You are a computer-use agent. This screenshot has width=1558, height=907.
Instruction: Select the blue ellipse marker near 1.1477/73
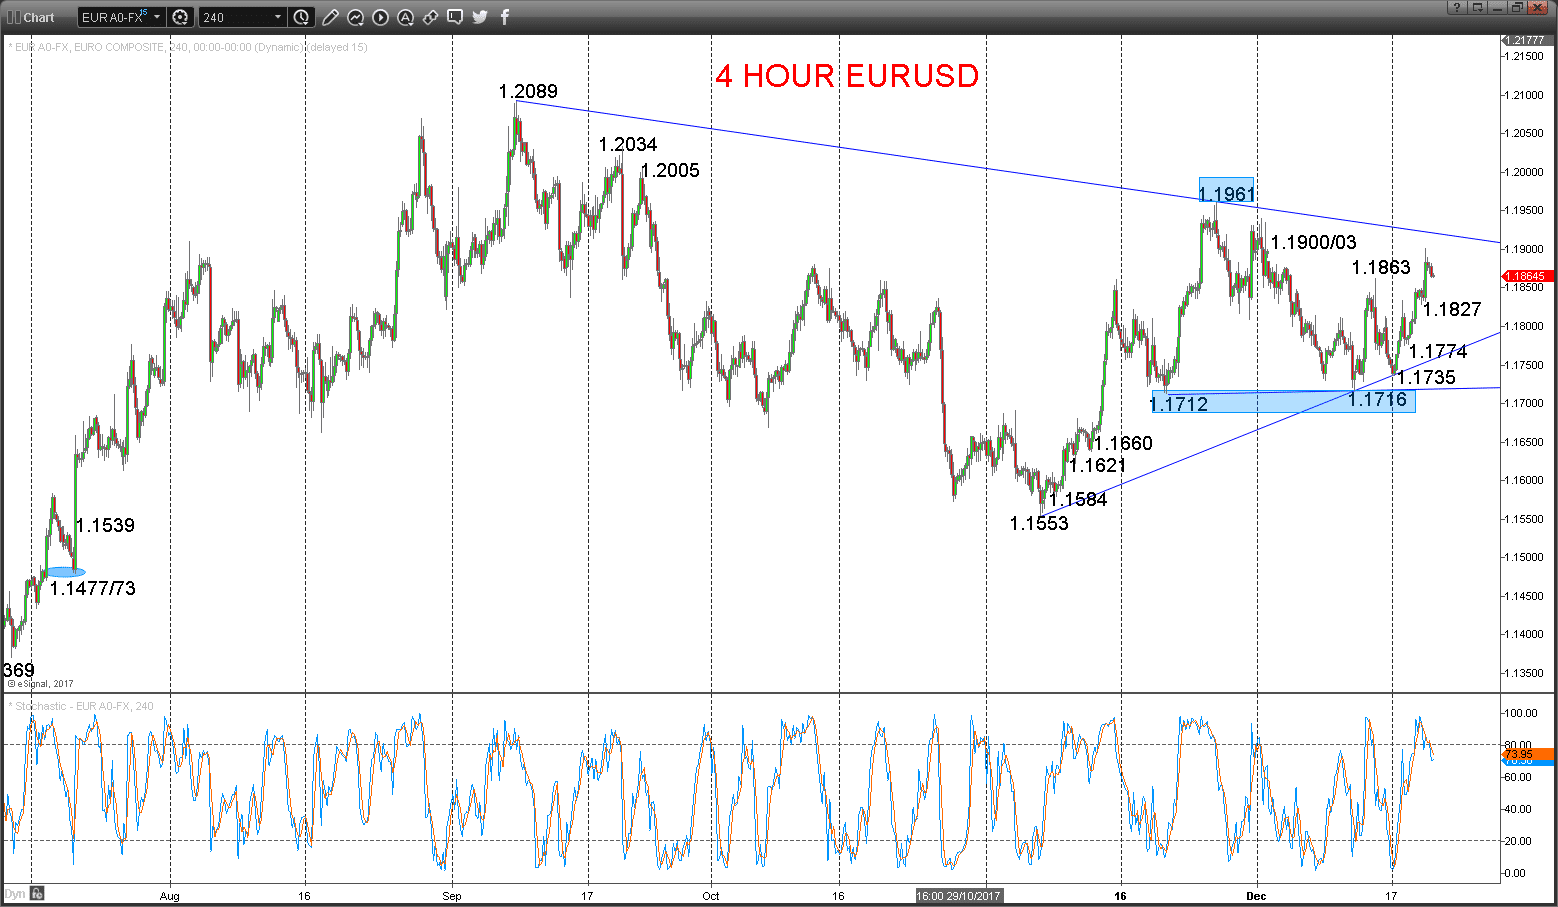pyautogui.click(x=66, y=572)
